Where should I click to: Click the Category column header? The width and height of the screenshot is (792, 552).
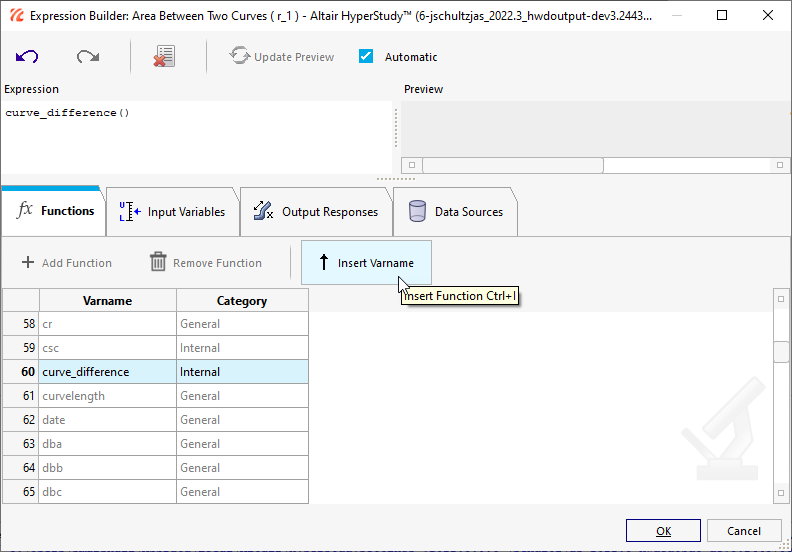(242, 301)
